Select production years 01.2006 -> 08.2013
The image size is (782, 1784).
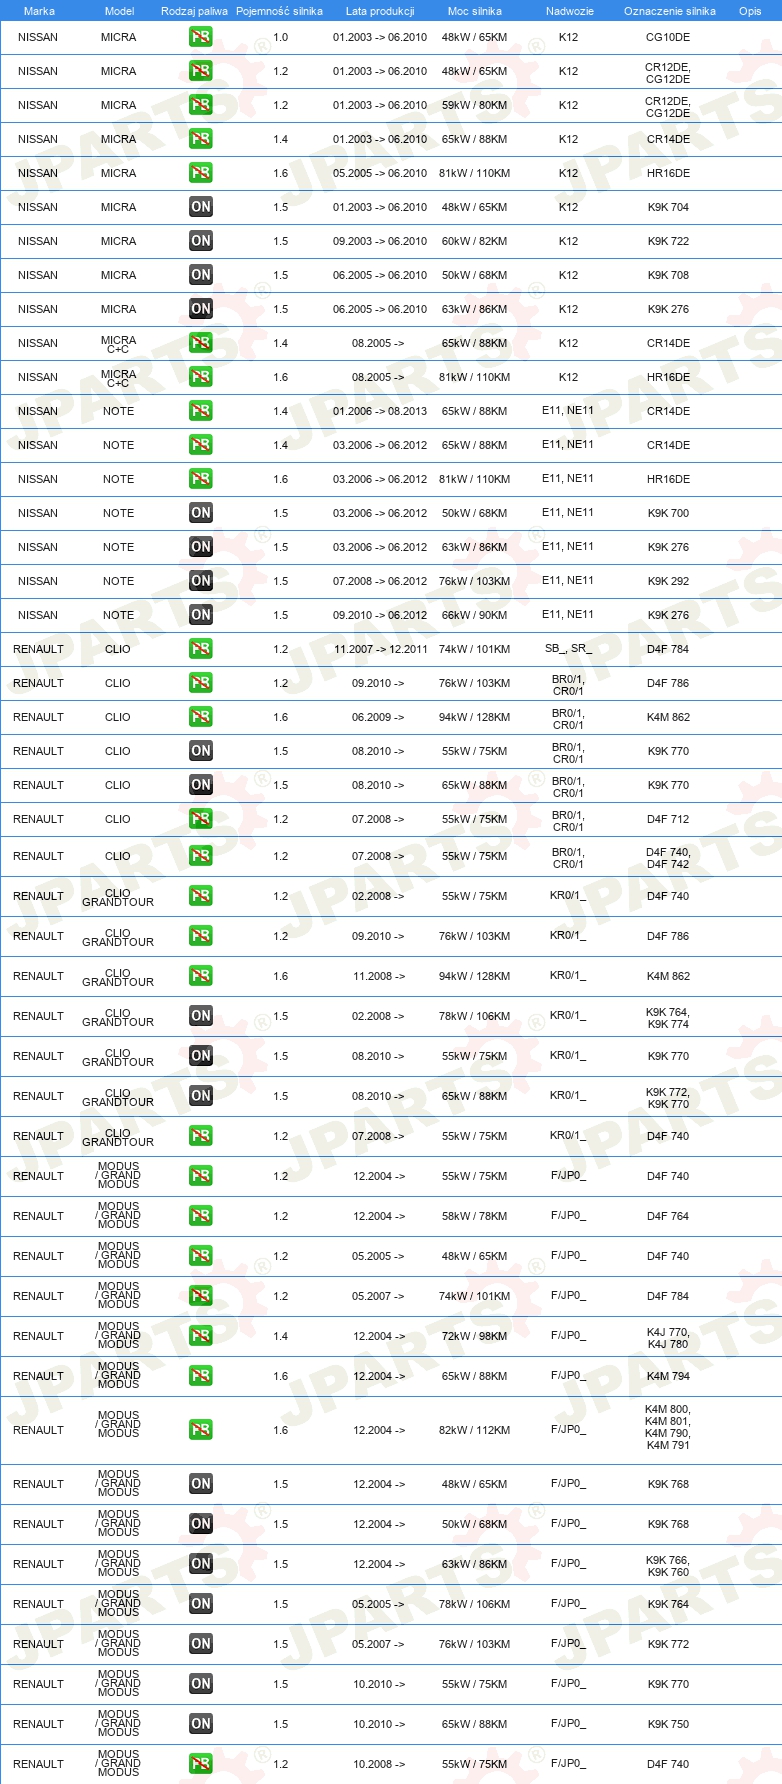tap(380, 411)
